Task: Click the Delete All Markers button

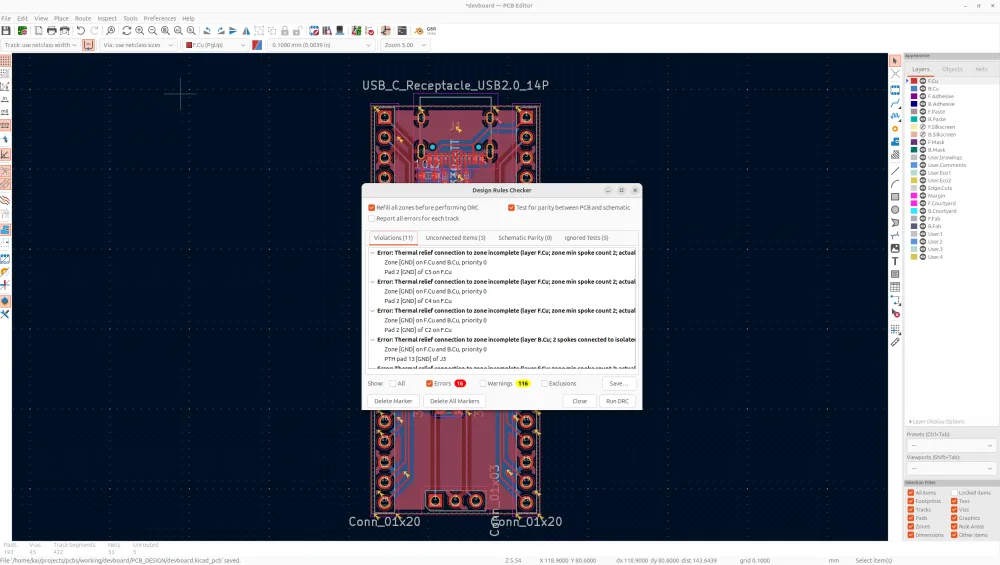Action: pos(454,401)
